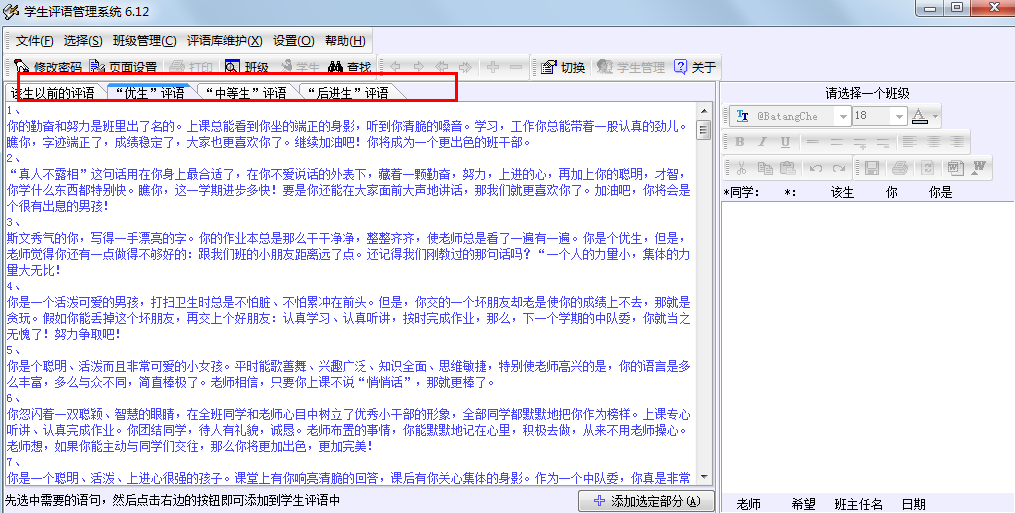Click the 班级 class toolbar button
This screenshot has width=1015, height=513.
click(x=247, y=67)
